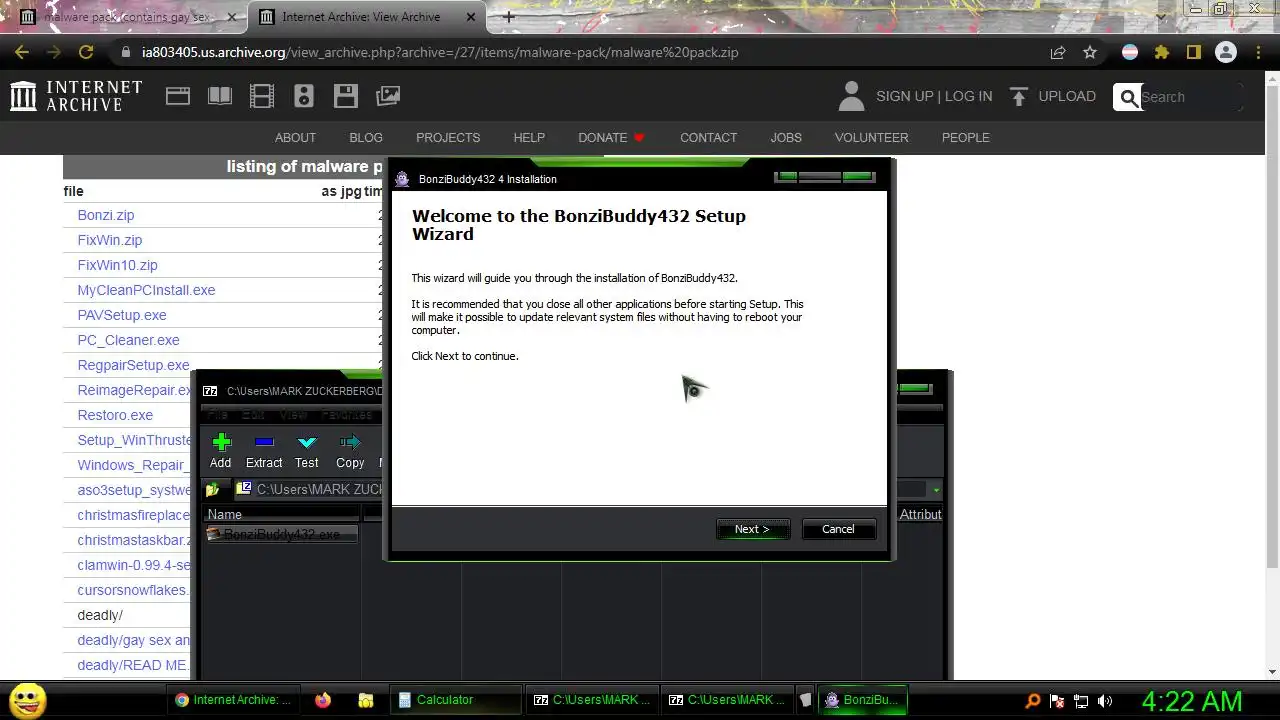This screenshot has width=1280, height=720.
Task: Open a new browser tab
Action: pyautogui.click(x=509, y=17)
